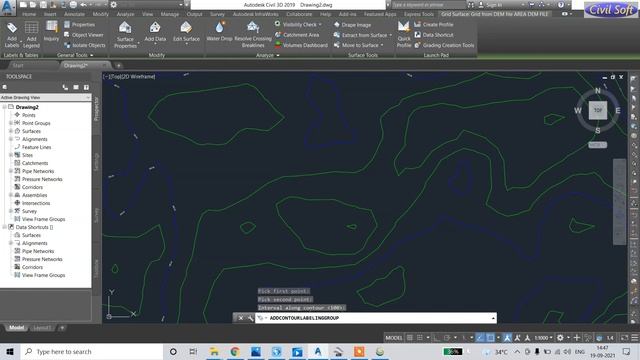This screenshot has height=360, width=640.
Task: Click the TOP face of the ViewCube
Action: [598, 110]
